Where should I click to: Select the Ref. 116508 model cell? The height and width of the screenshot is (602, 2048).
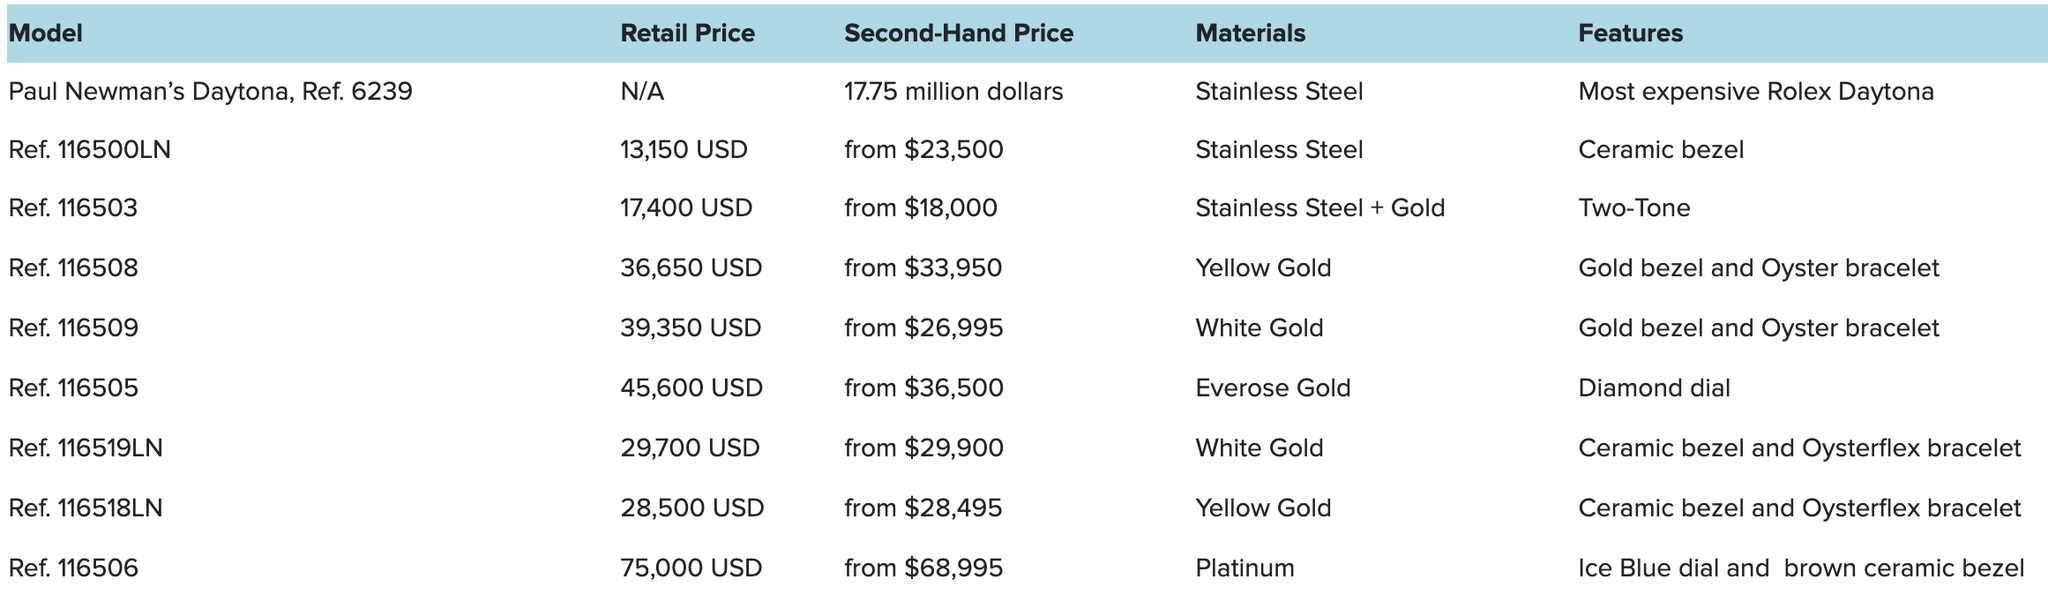click(x=73, y=268)
